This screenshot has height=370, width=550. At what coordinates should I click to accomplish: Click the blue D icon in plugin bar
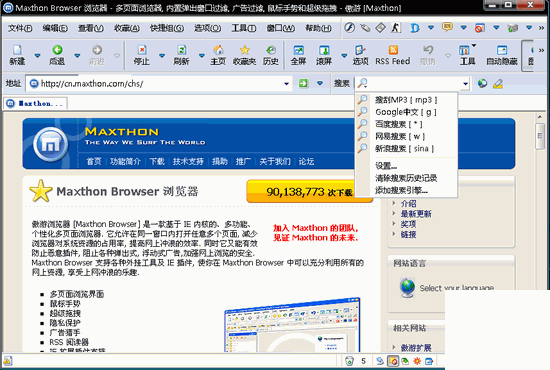pyautogui.click(x=415, y=27)
